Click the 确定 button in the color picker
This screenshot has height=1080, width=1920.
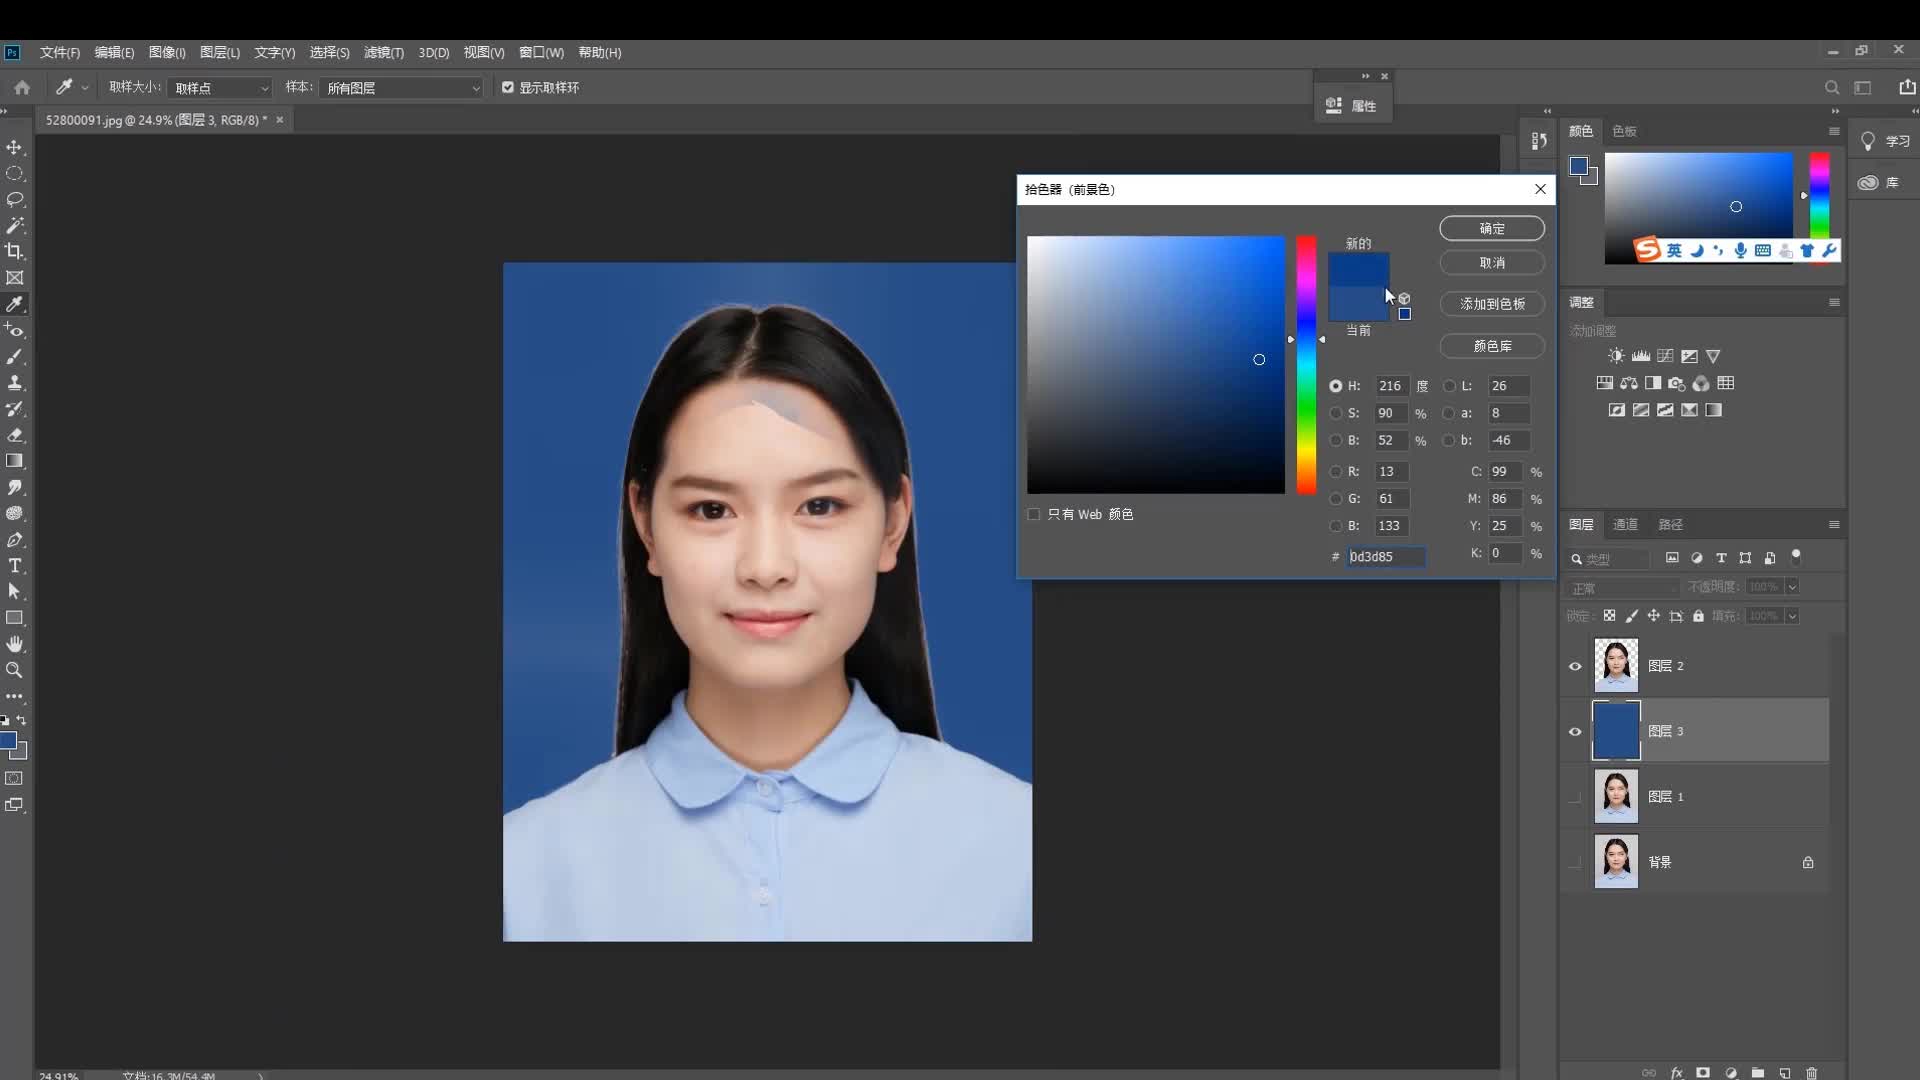(x=1490, y=228)
